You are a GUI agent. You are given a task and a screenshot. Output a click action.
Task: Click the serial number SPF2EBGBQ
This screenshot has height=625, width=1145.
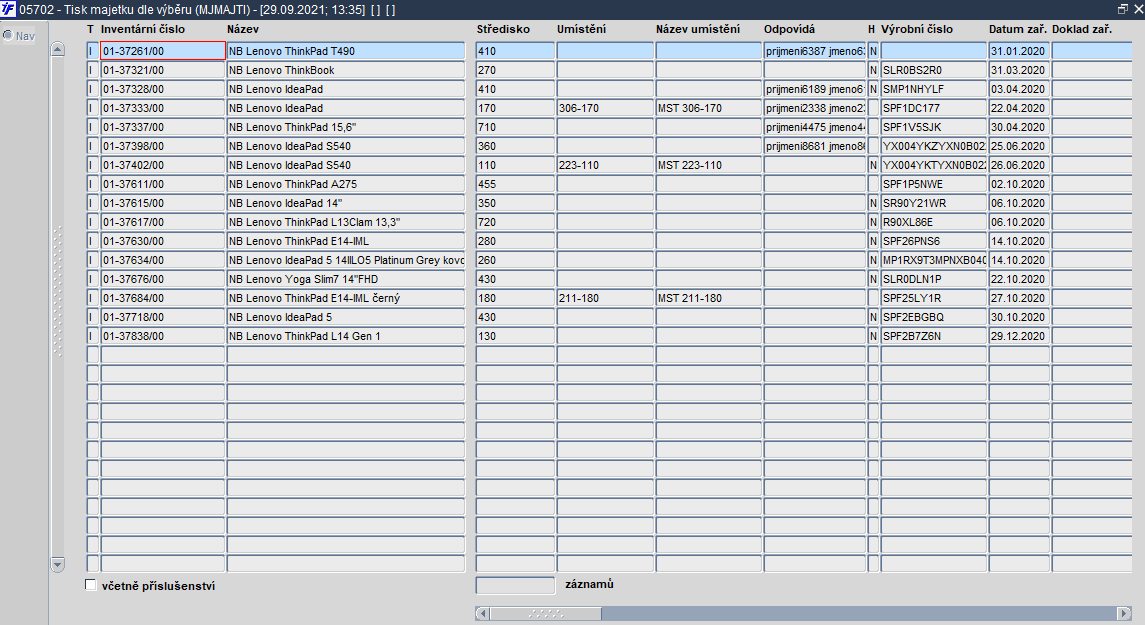point(934,317)
